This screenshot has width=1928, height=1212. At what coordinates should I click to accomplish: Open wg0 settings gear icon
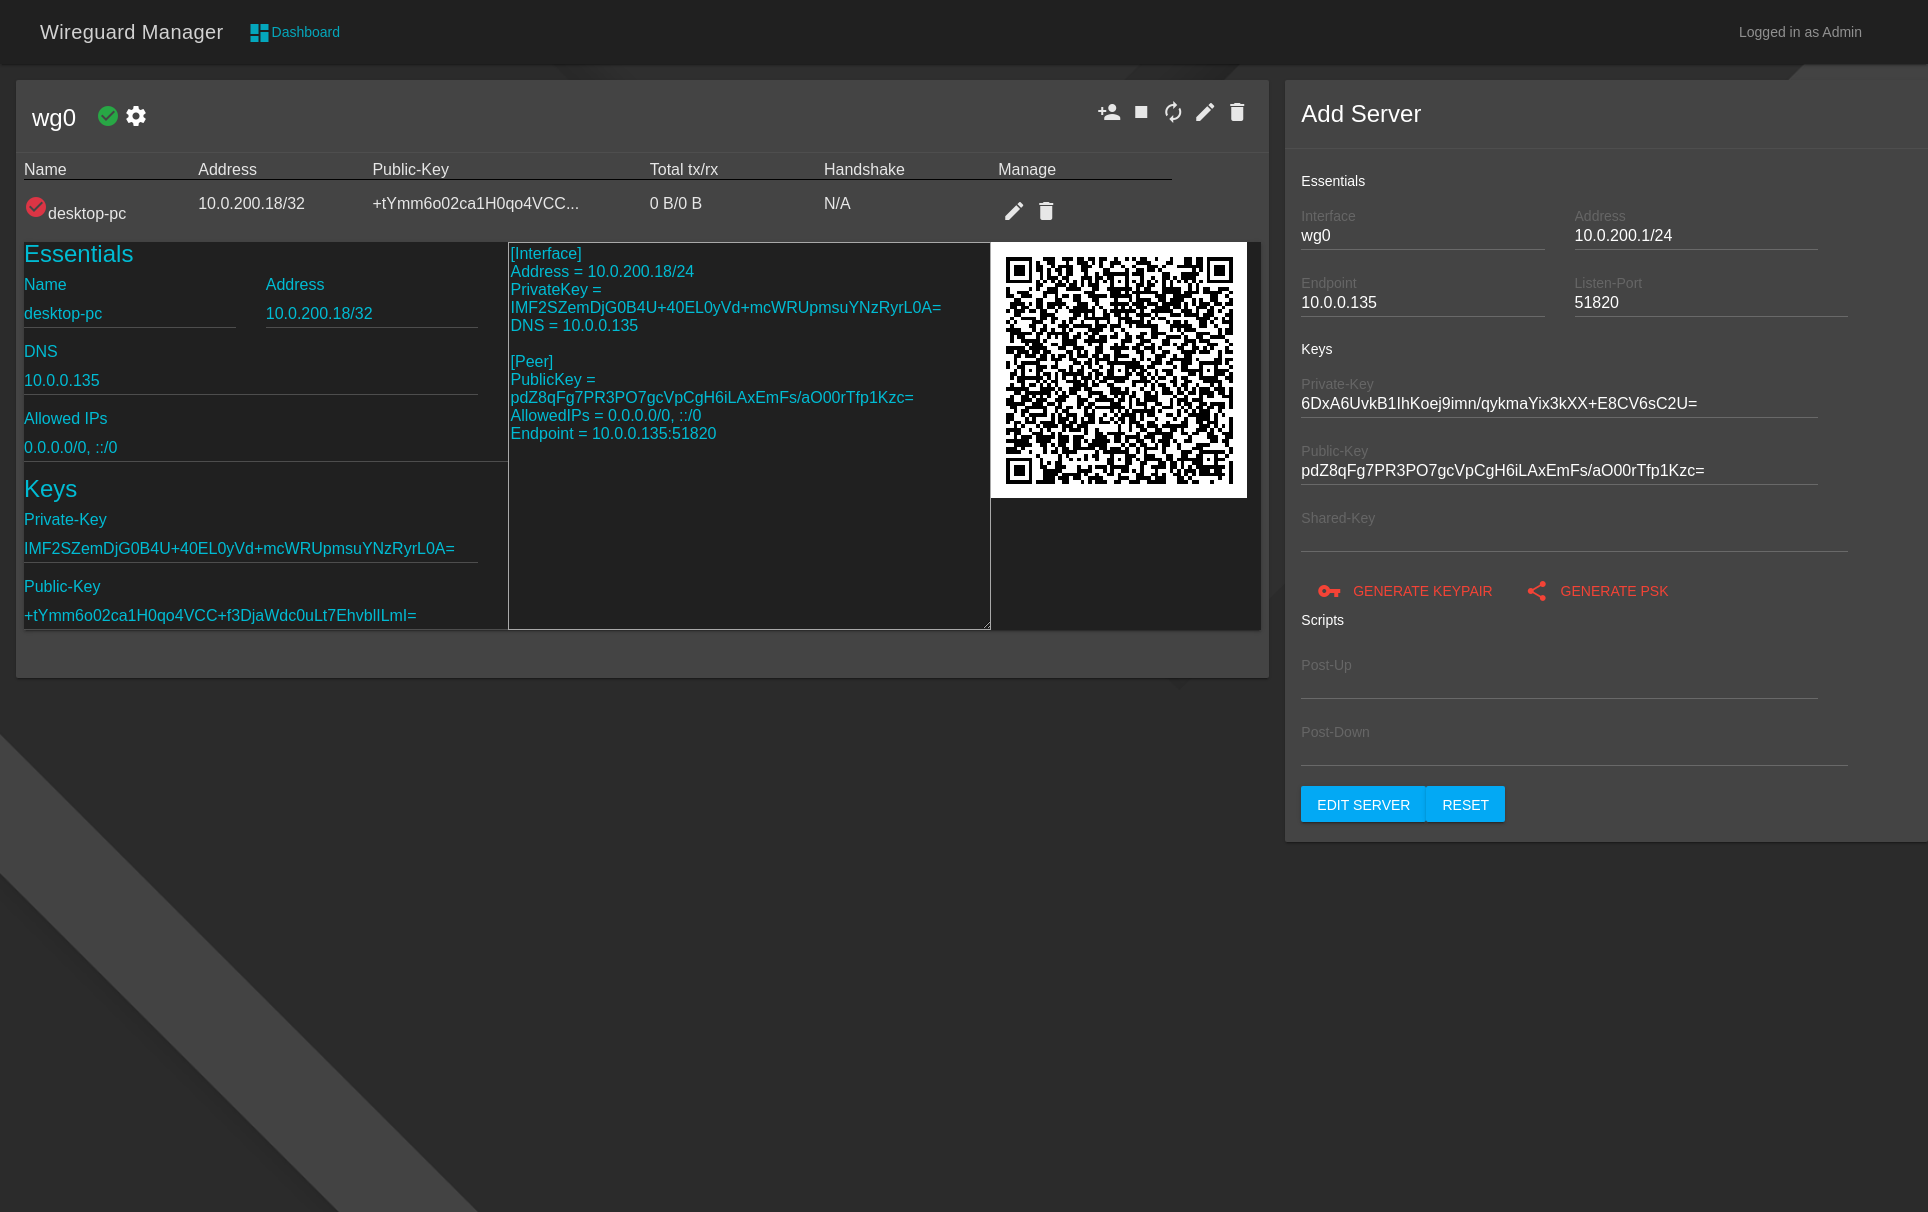(136, 116)
